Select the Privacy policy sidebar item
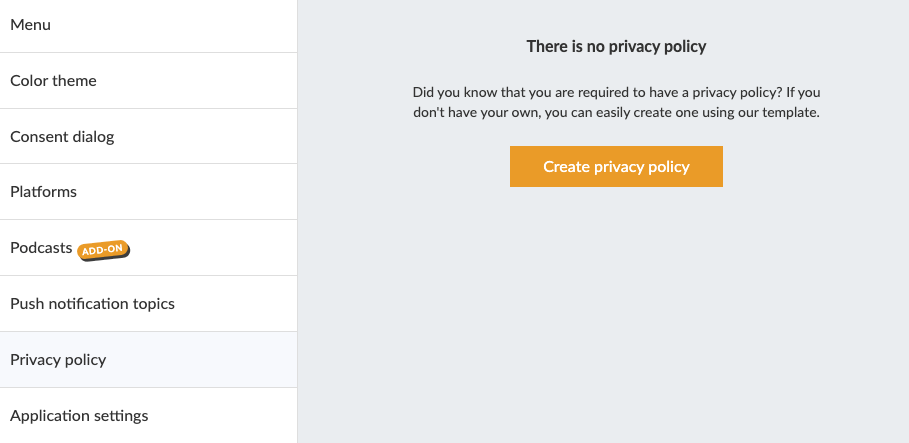 click(x=58, y=360)
